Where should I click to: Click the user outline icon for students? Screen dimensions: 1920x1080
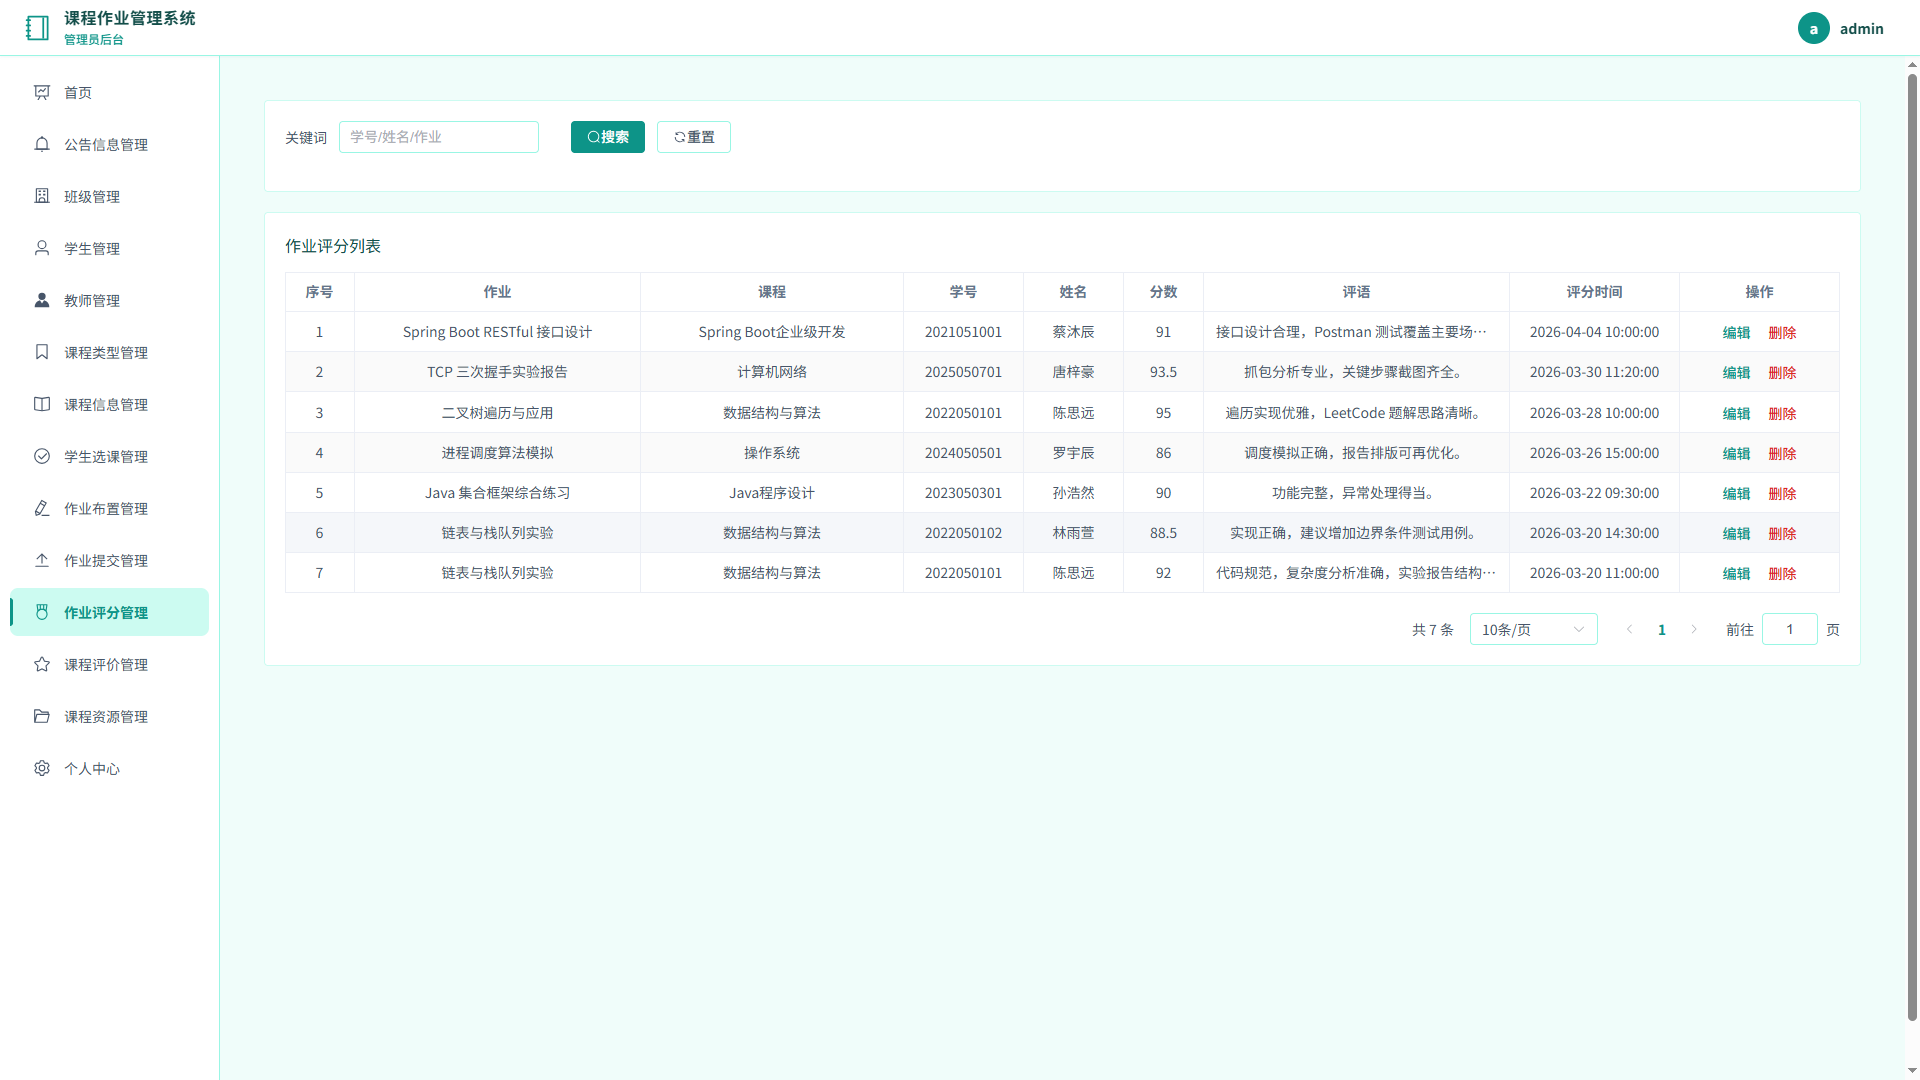[42, 248]
